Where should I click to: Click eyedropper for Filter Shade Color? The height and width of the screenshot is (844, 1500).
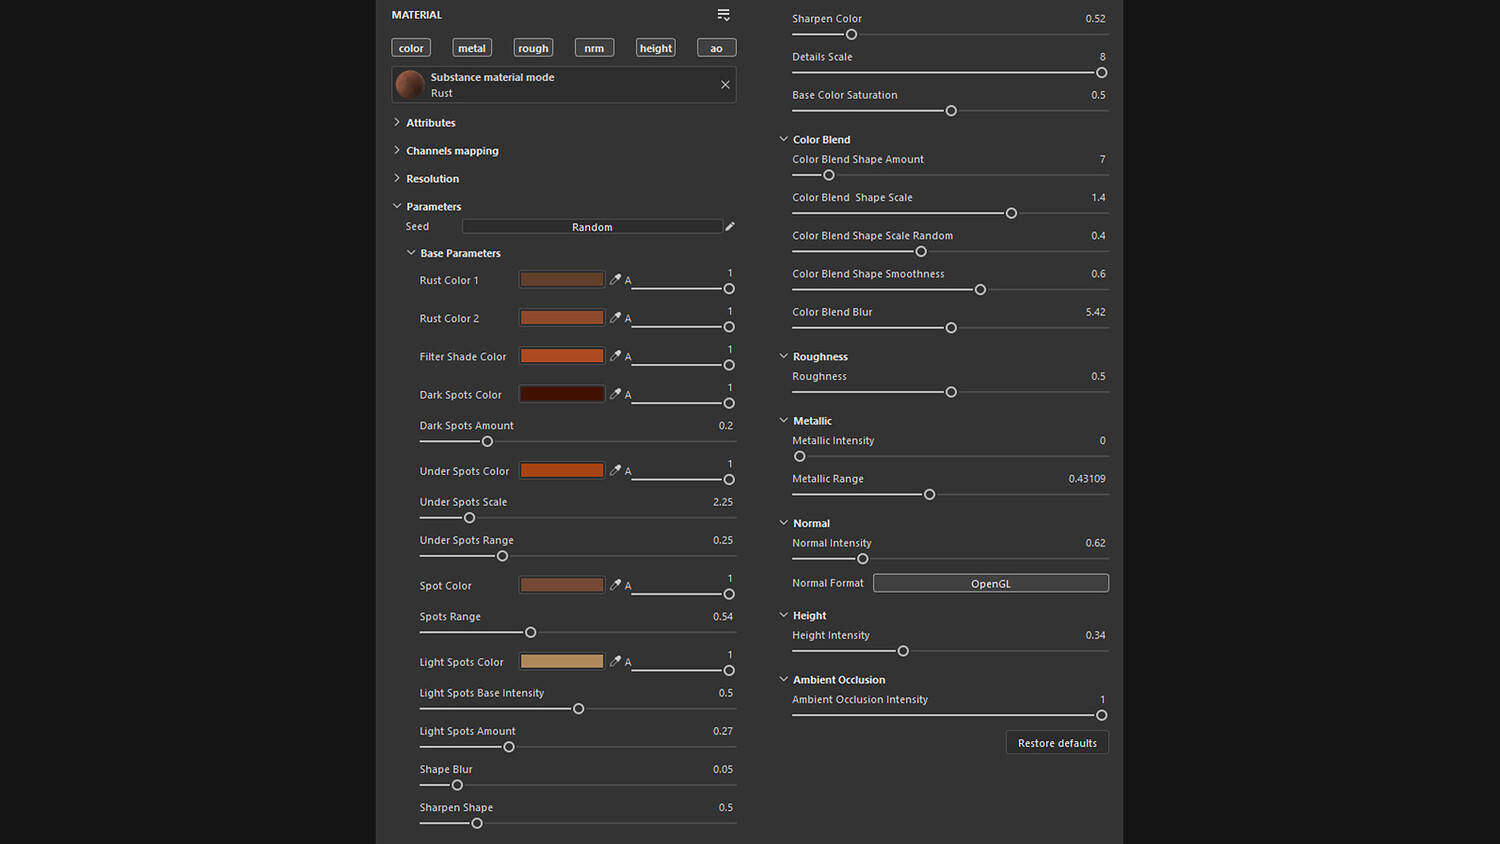[615, 356]
